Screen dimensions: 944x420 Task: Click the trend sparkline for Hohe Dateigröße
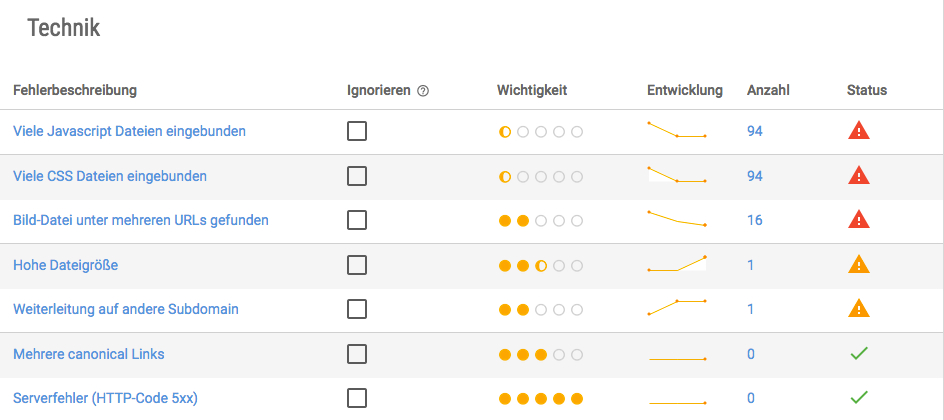click(x=677, y=264)
